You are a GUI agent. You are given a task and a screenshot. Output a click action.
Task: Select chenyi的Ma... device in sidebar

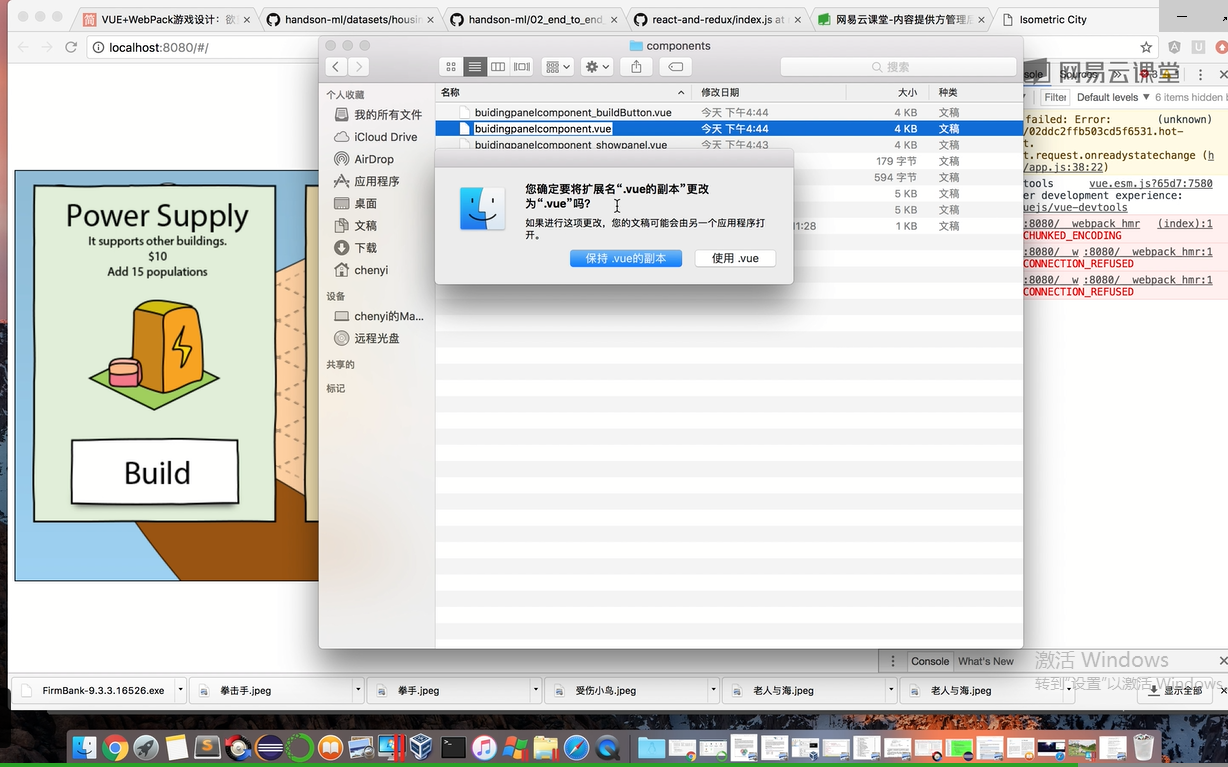tap(379, 316)
